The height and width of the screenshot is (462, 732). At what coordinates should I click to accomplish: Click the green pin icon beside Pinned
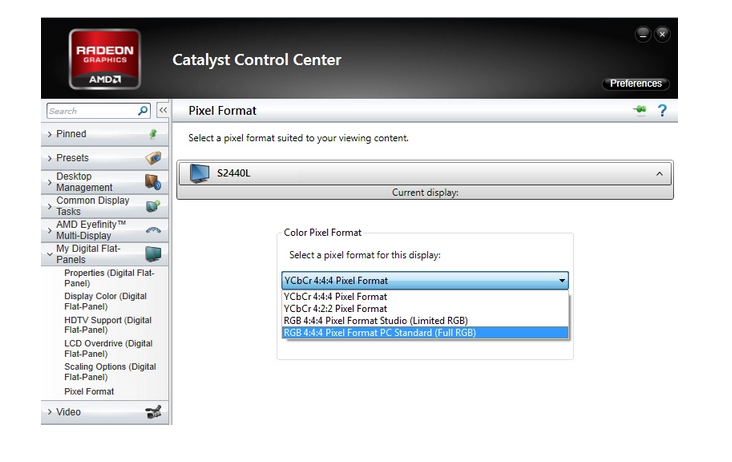pyautogui.click(x=153, y=134)
